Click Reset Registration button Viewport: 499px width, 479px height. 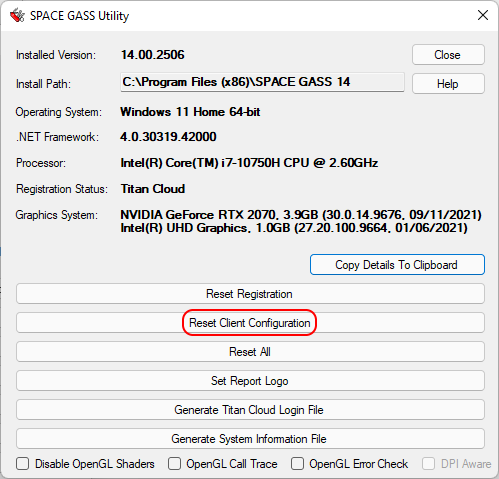click(x=250, y=294)
